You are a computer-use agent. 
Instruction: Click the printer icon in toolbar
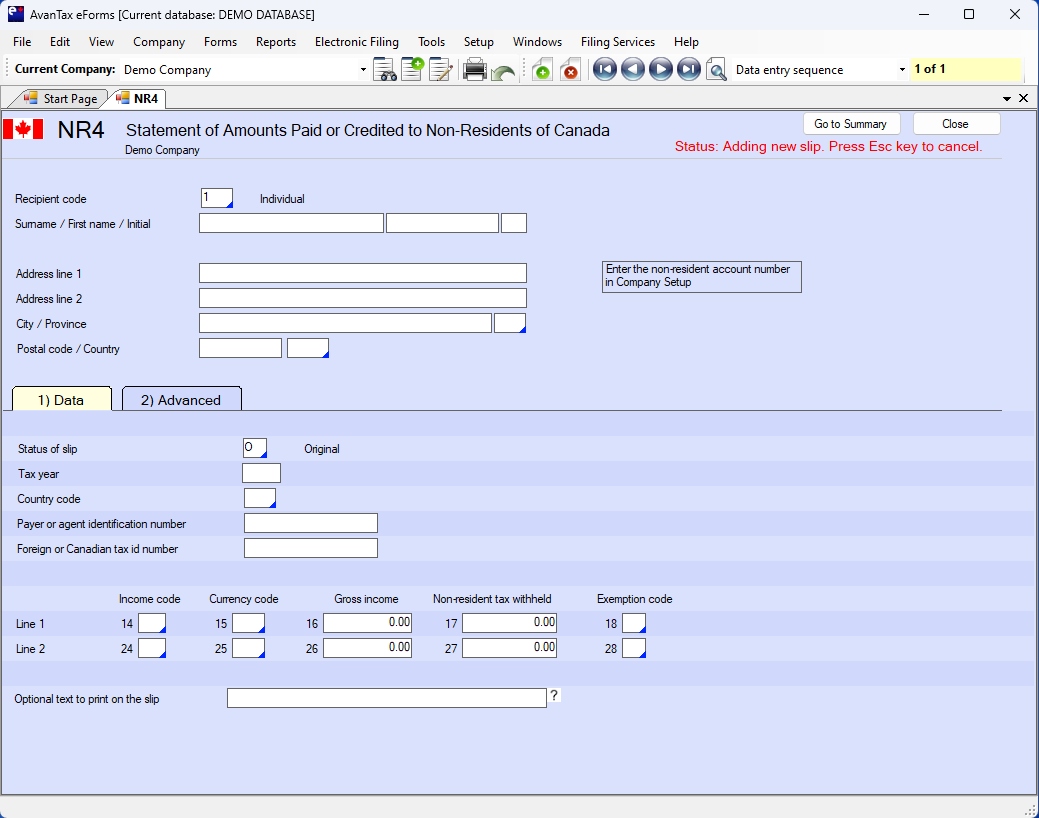[x=475, y=70]
